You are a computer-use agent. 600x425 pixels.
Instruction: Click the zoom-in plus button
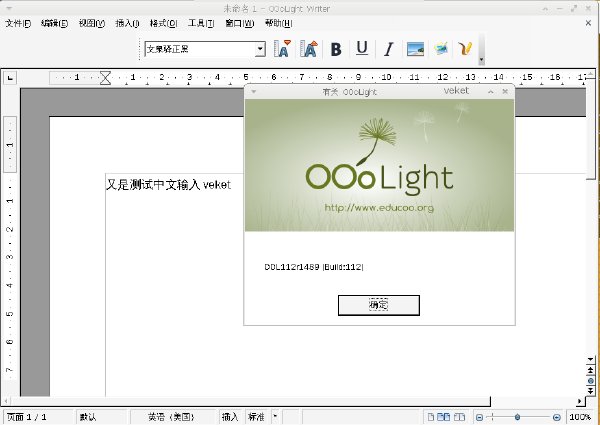[557, 417]
